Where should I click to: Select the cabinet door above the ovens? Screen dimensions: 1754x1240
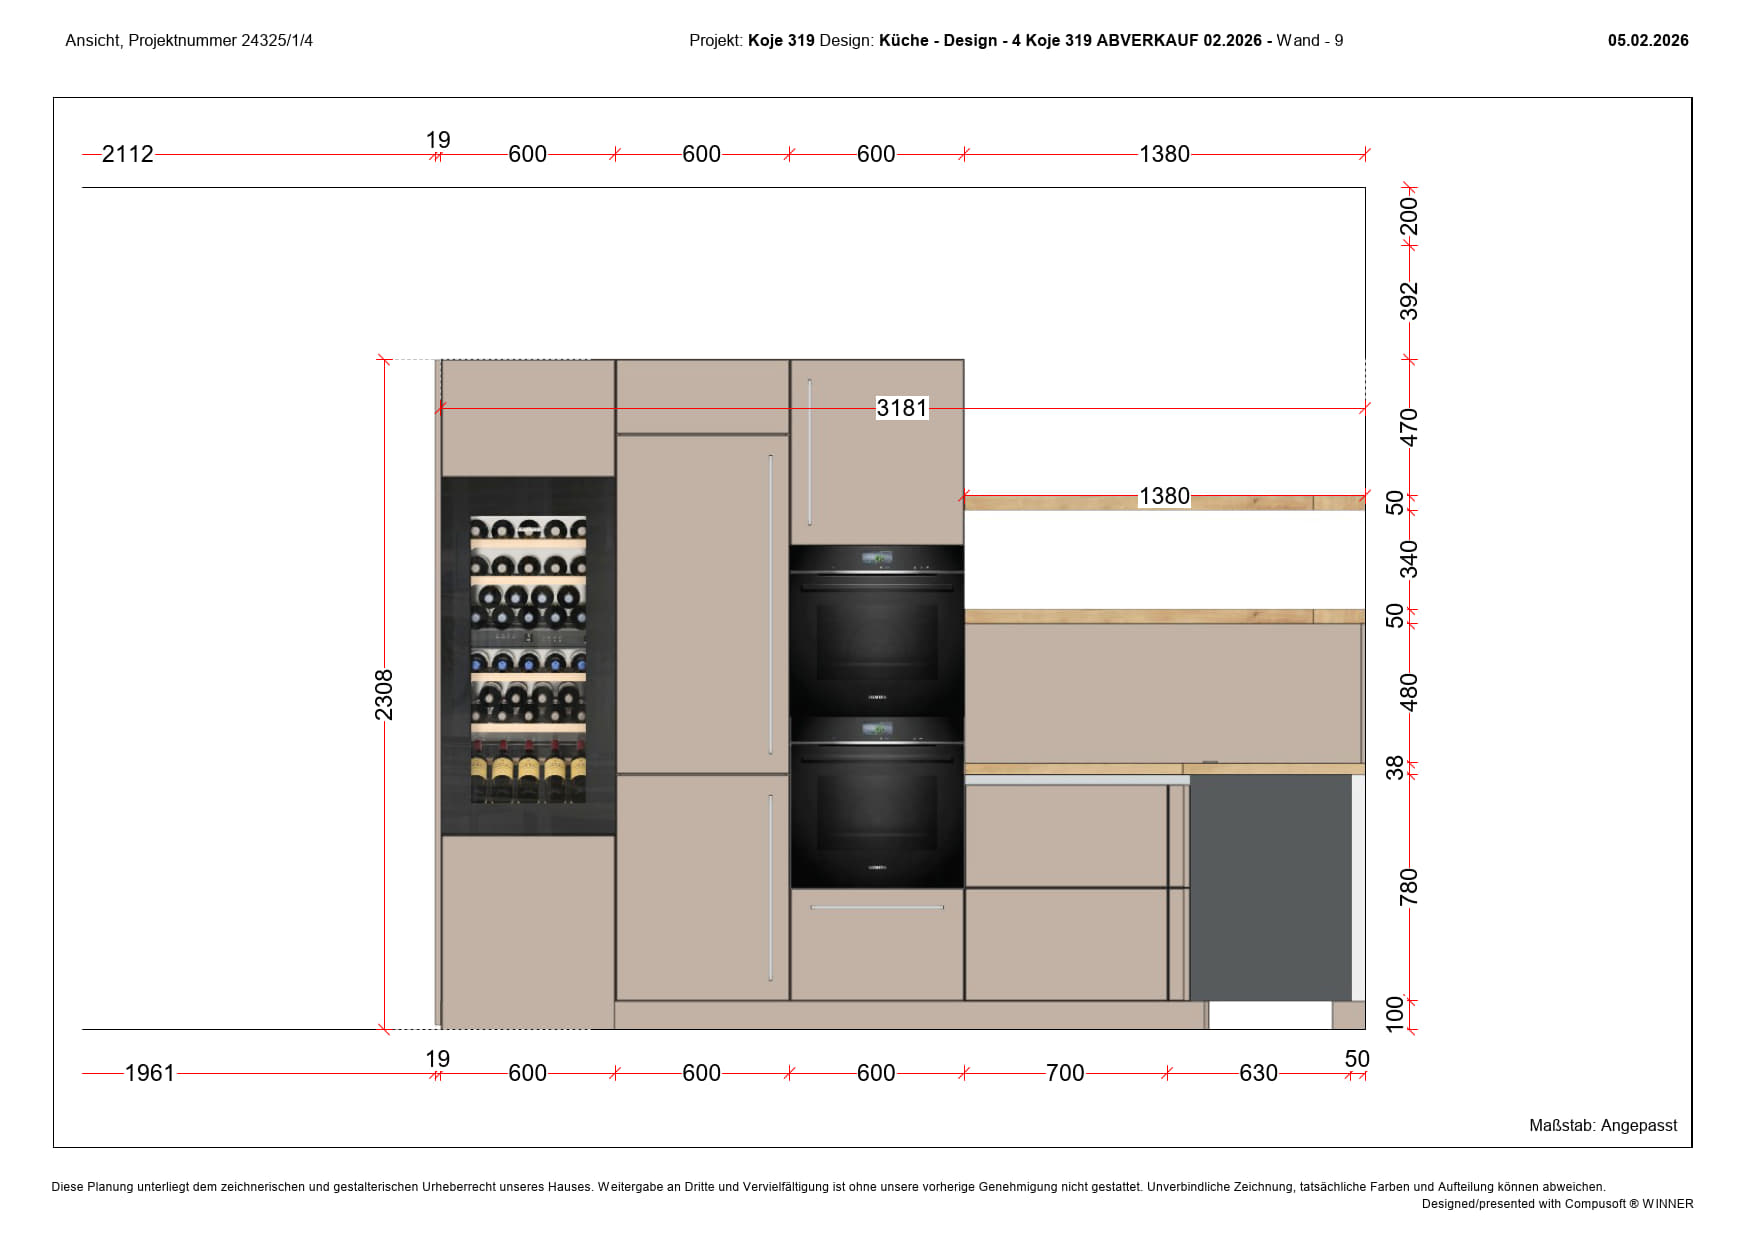pos(877,452)
